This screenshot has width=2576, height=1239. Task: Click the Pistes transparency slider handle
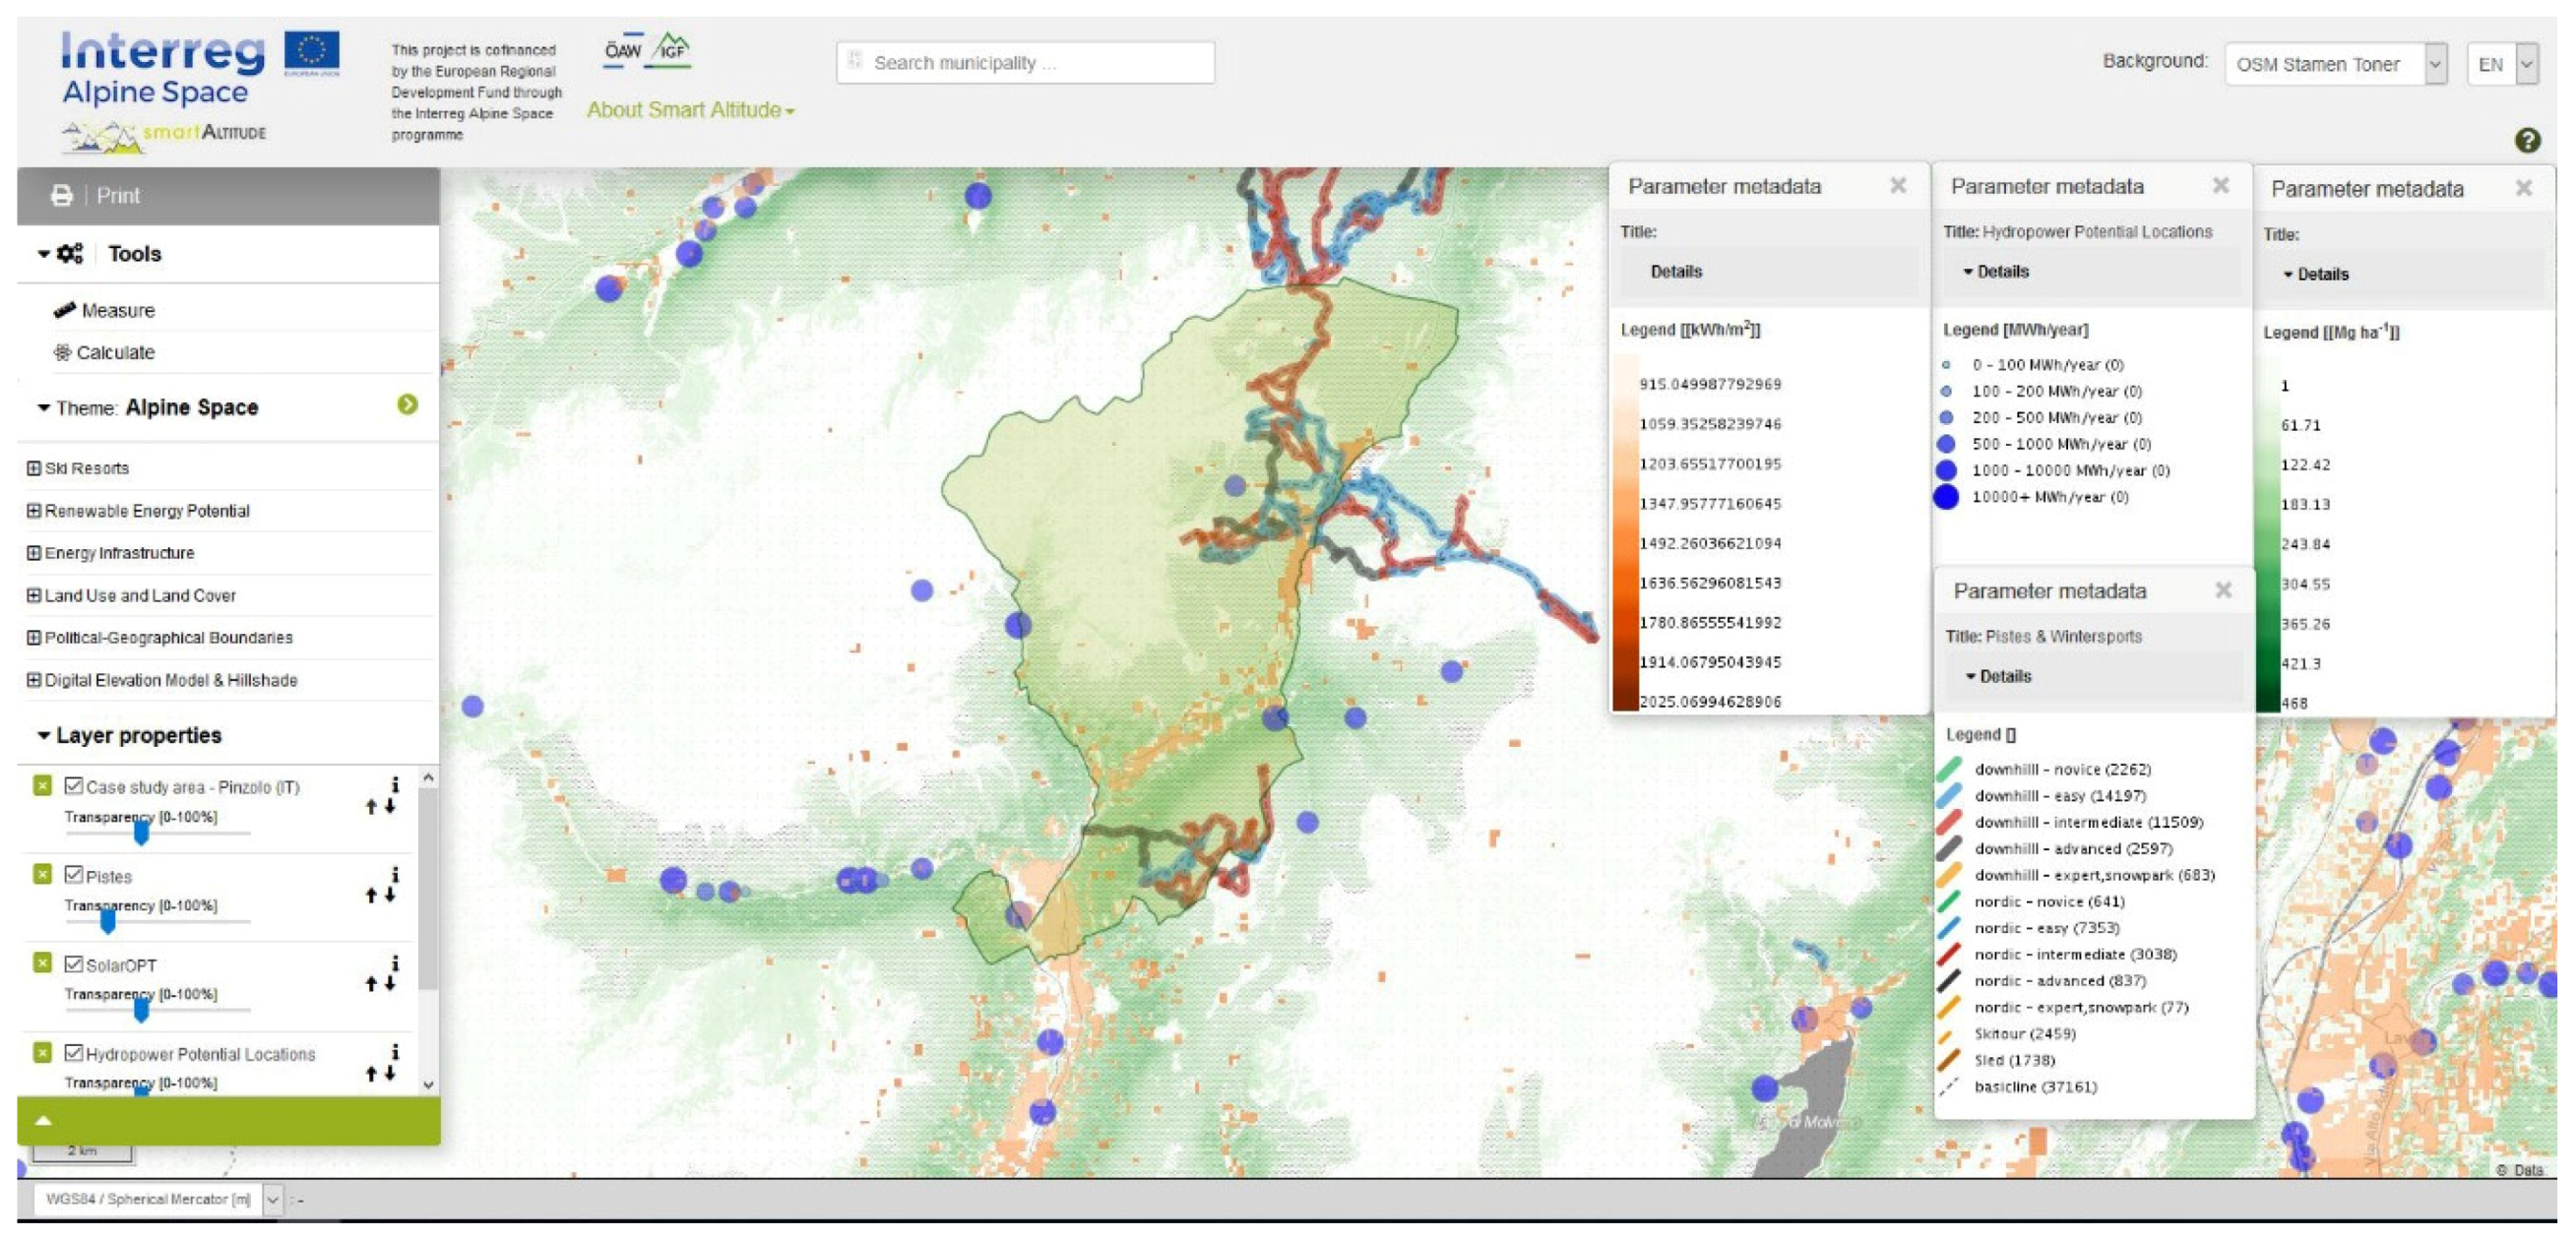[x=108, y=922]
